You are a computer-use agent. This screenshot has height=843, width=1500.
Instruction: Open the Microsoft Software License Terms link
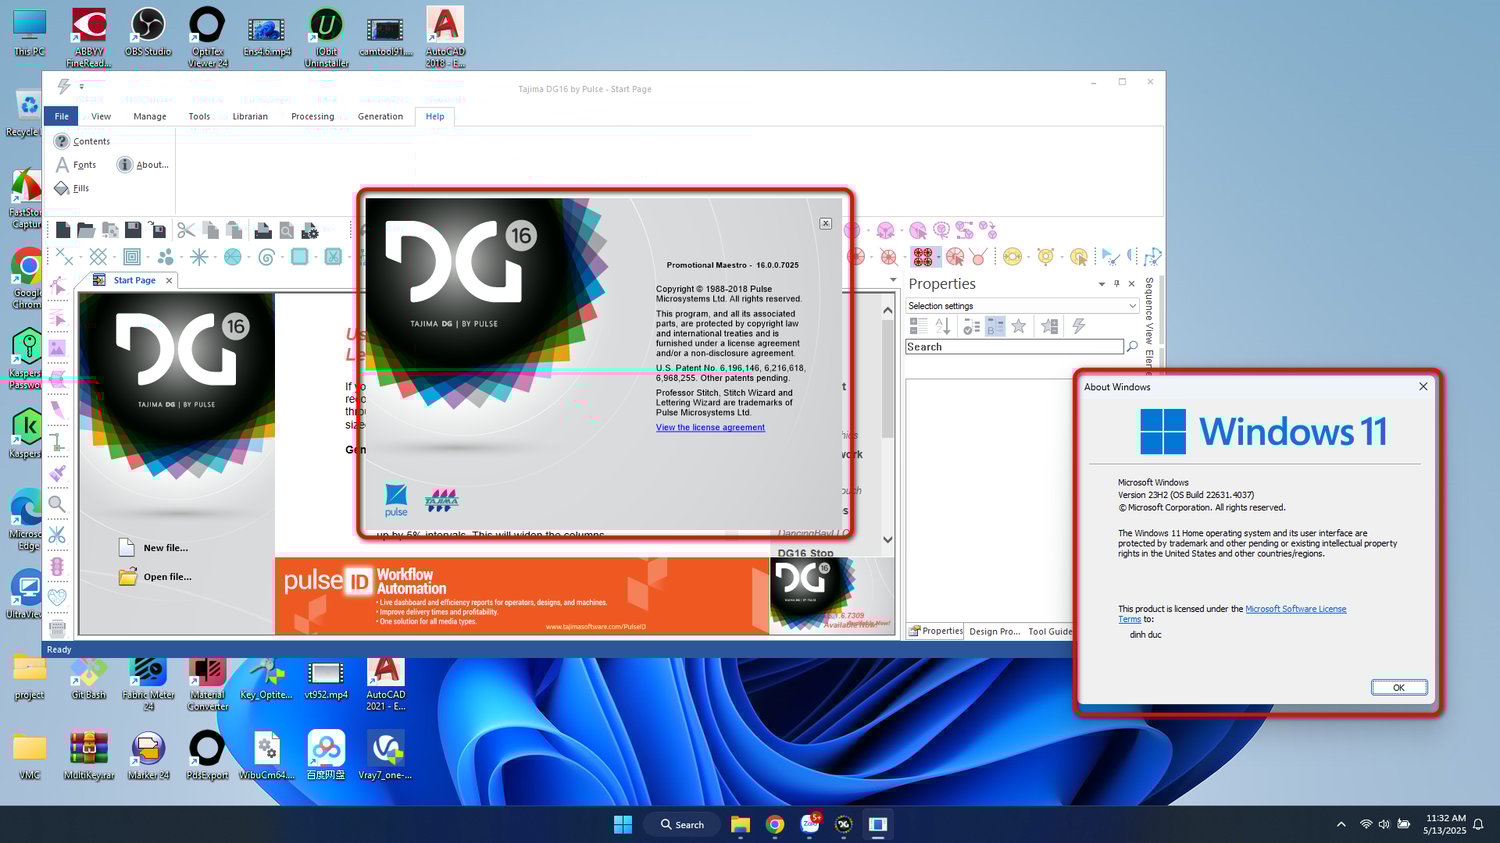[x=1296, y=609]
